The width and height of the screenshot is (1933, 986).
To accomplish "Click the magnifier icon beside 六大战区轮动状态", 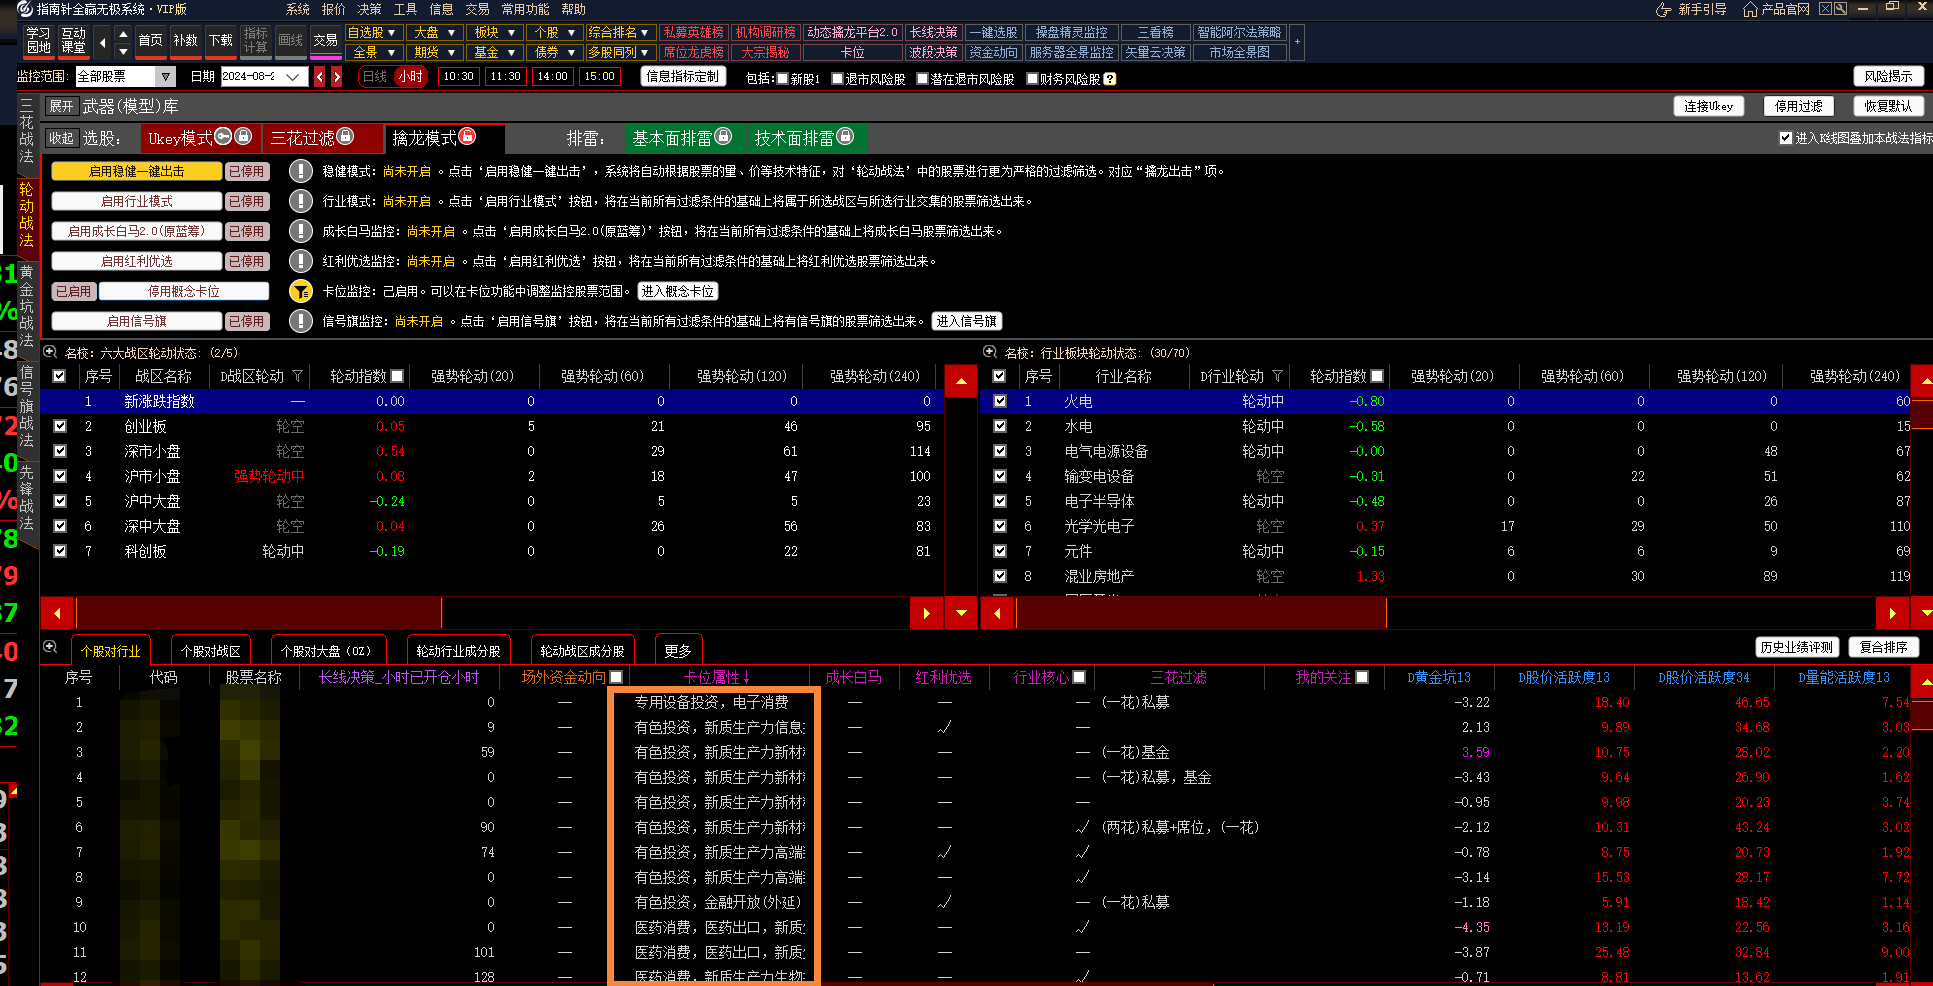I will (x=50, y=352).
